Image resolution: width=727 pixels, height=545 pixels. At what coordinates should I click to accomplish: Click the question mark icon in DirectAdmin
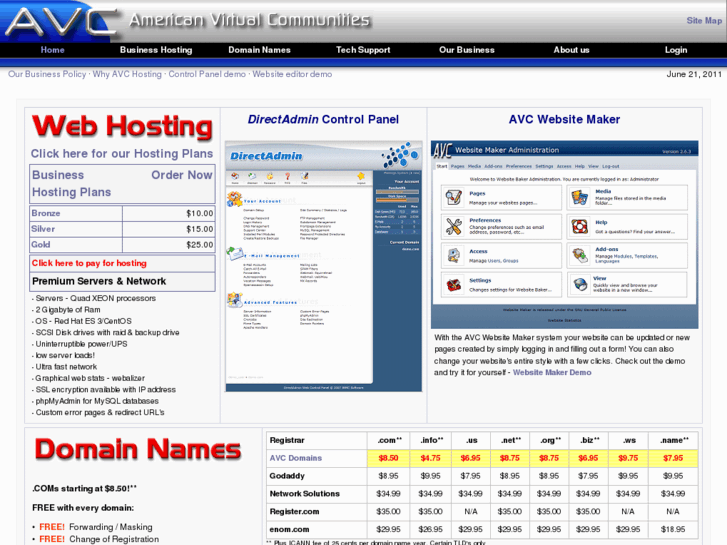coord(287,176)
